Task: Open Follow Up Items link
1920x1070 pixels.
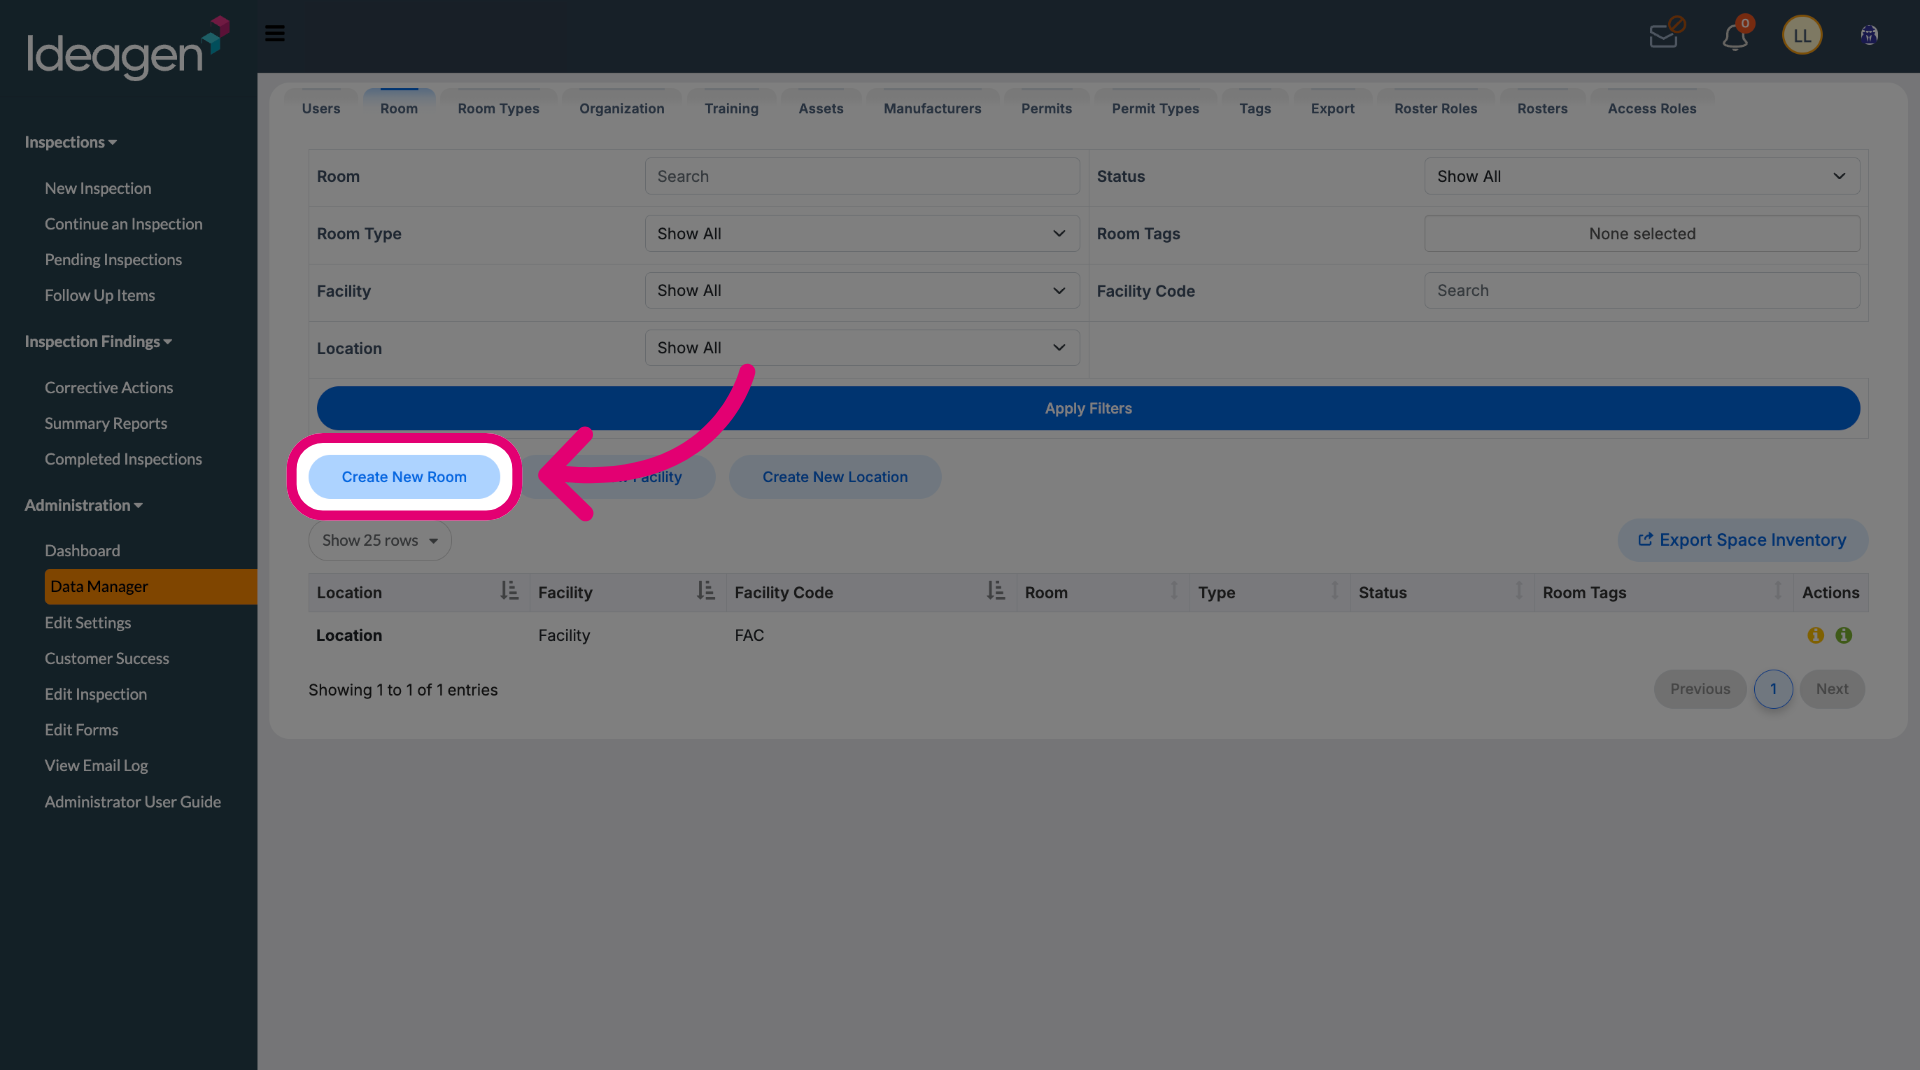Action: tap(100, 295)
